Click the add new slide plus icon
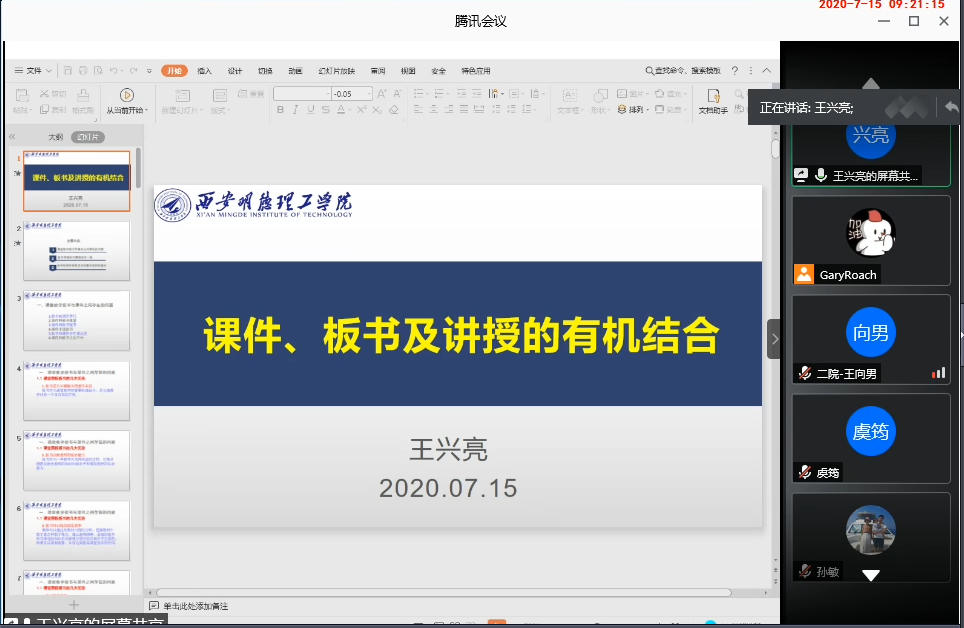The height and width of the screenshot is (628, 964). (x=73, y=604)
